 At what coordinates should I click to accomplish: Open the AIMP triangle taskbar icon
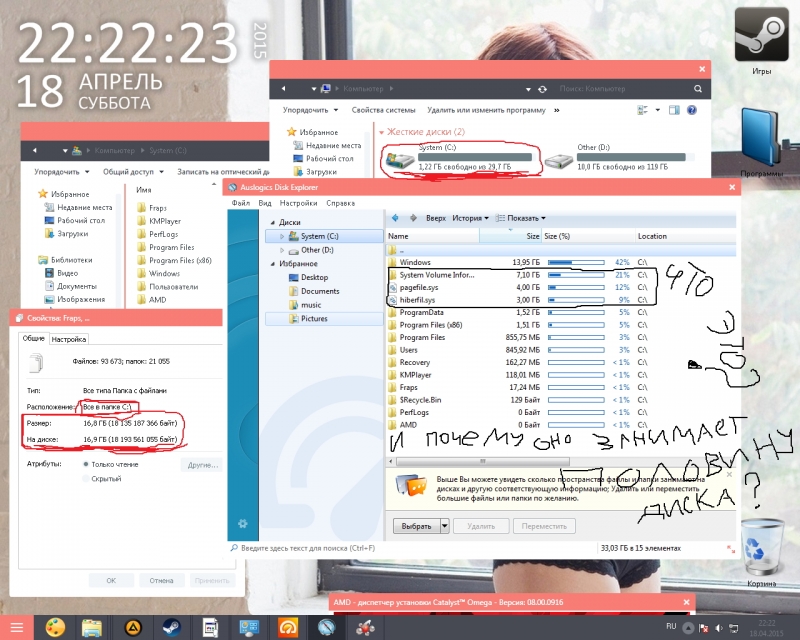click(133, 628)
